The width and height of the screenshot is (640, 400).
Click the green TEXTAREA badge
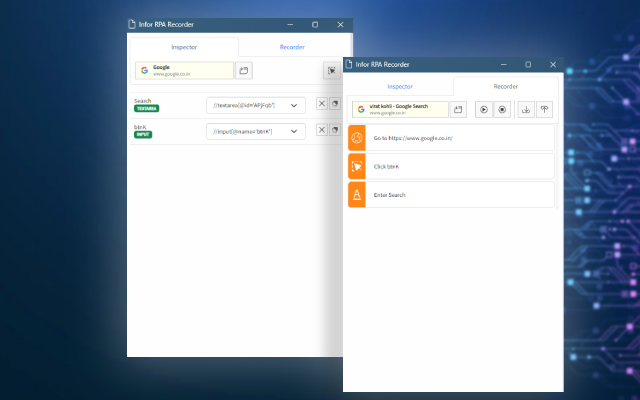coord(147,109)
